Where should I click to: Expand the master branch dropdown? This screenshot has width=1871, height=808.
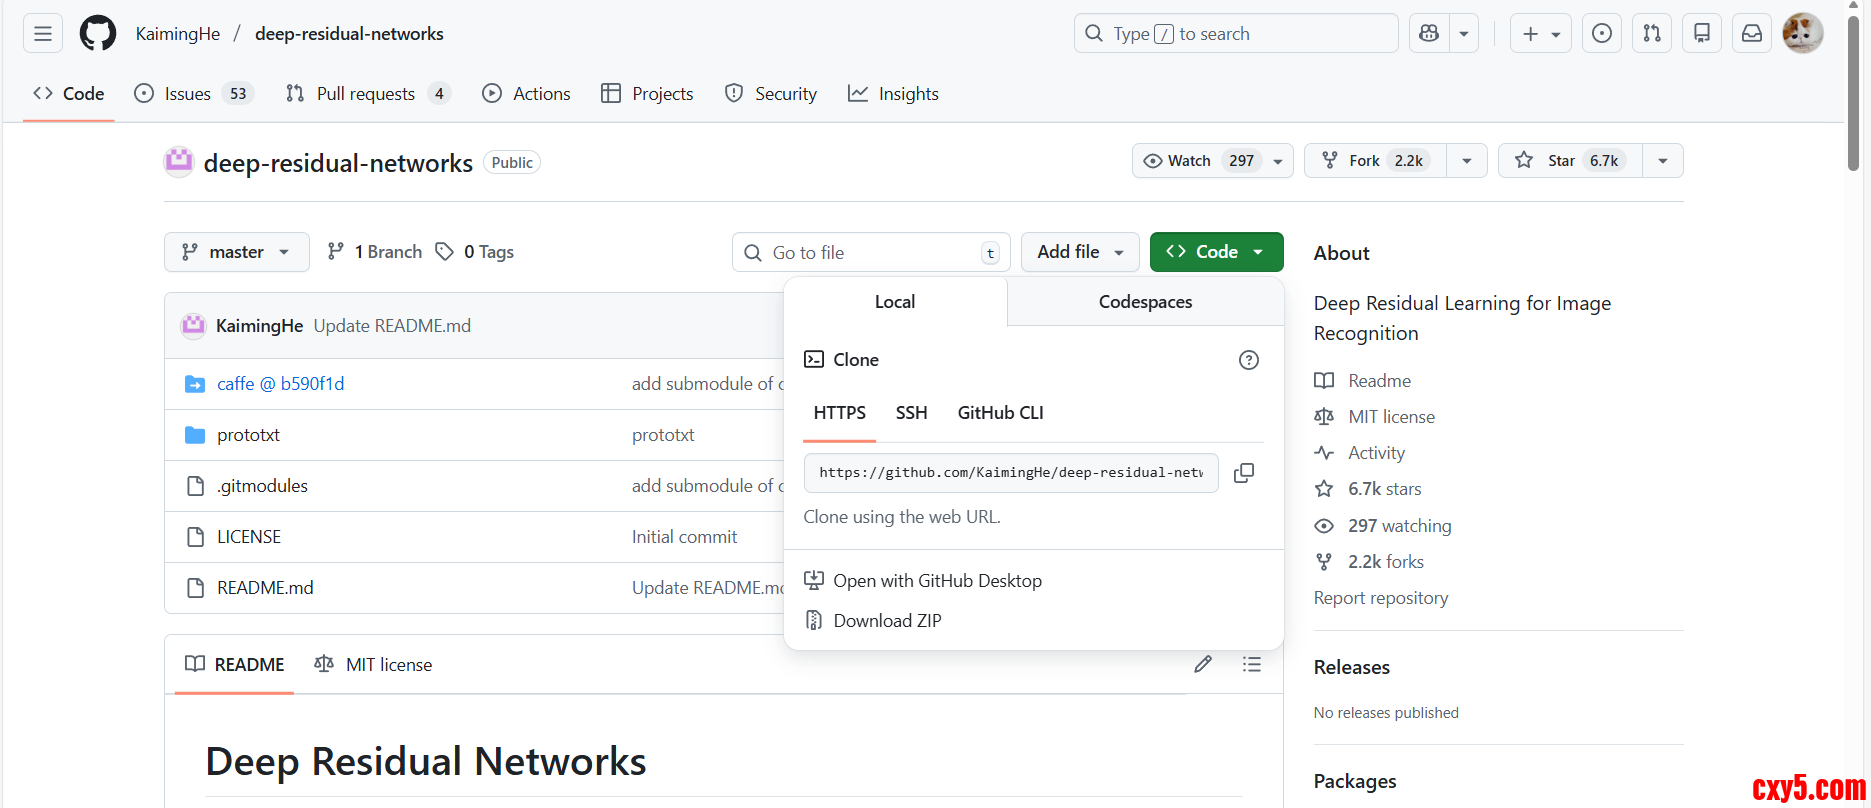click(236, 252)
